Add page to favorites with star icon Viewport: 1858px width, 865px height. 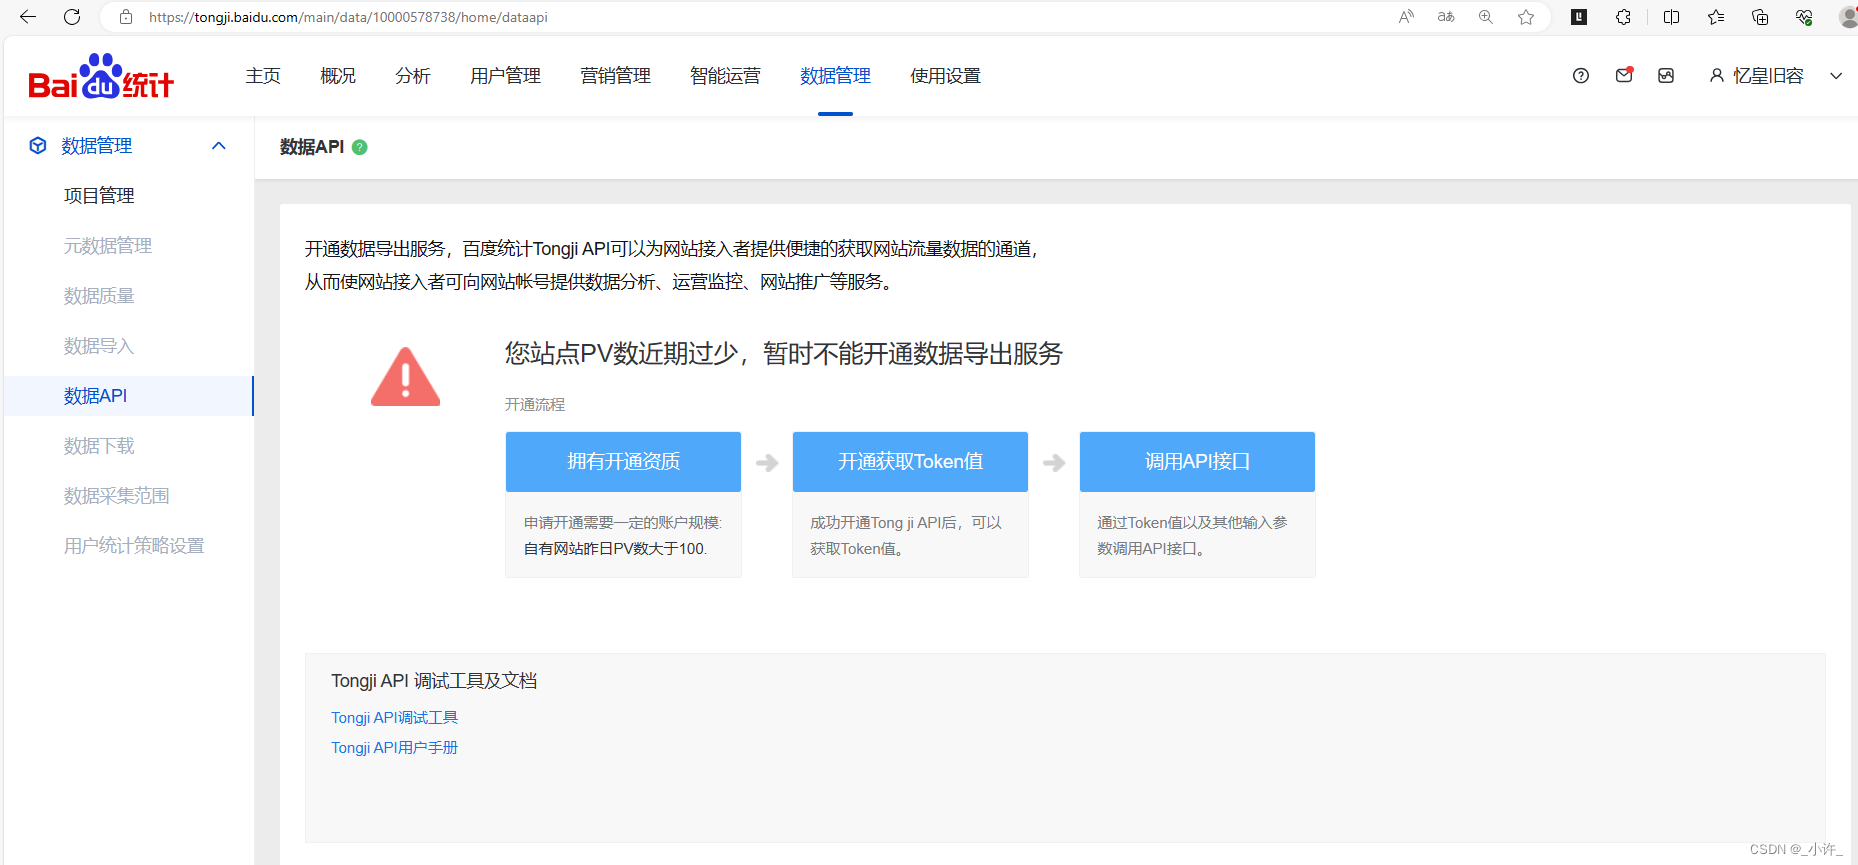(1526, 17)
